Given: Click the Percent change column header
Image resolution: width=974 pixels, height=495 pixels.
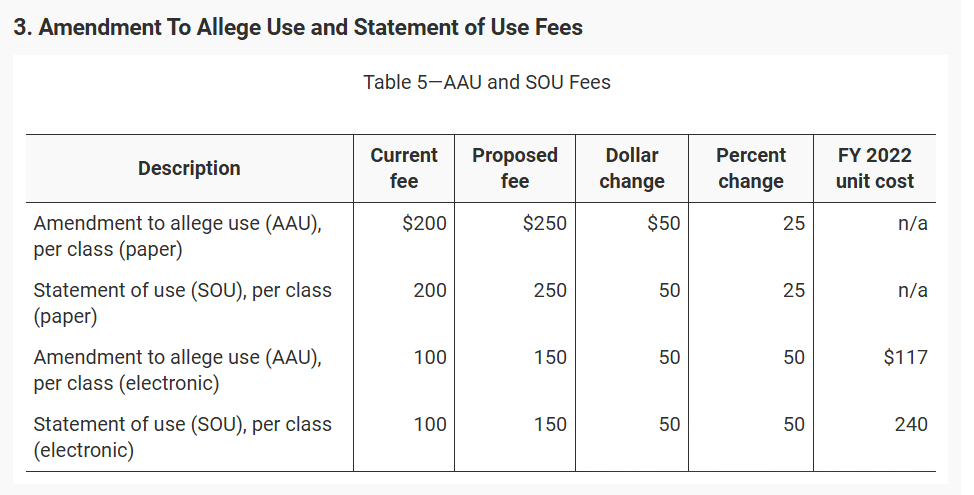Looking at the screenshot, I should coord(751,168).
